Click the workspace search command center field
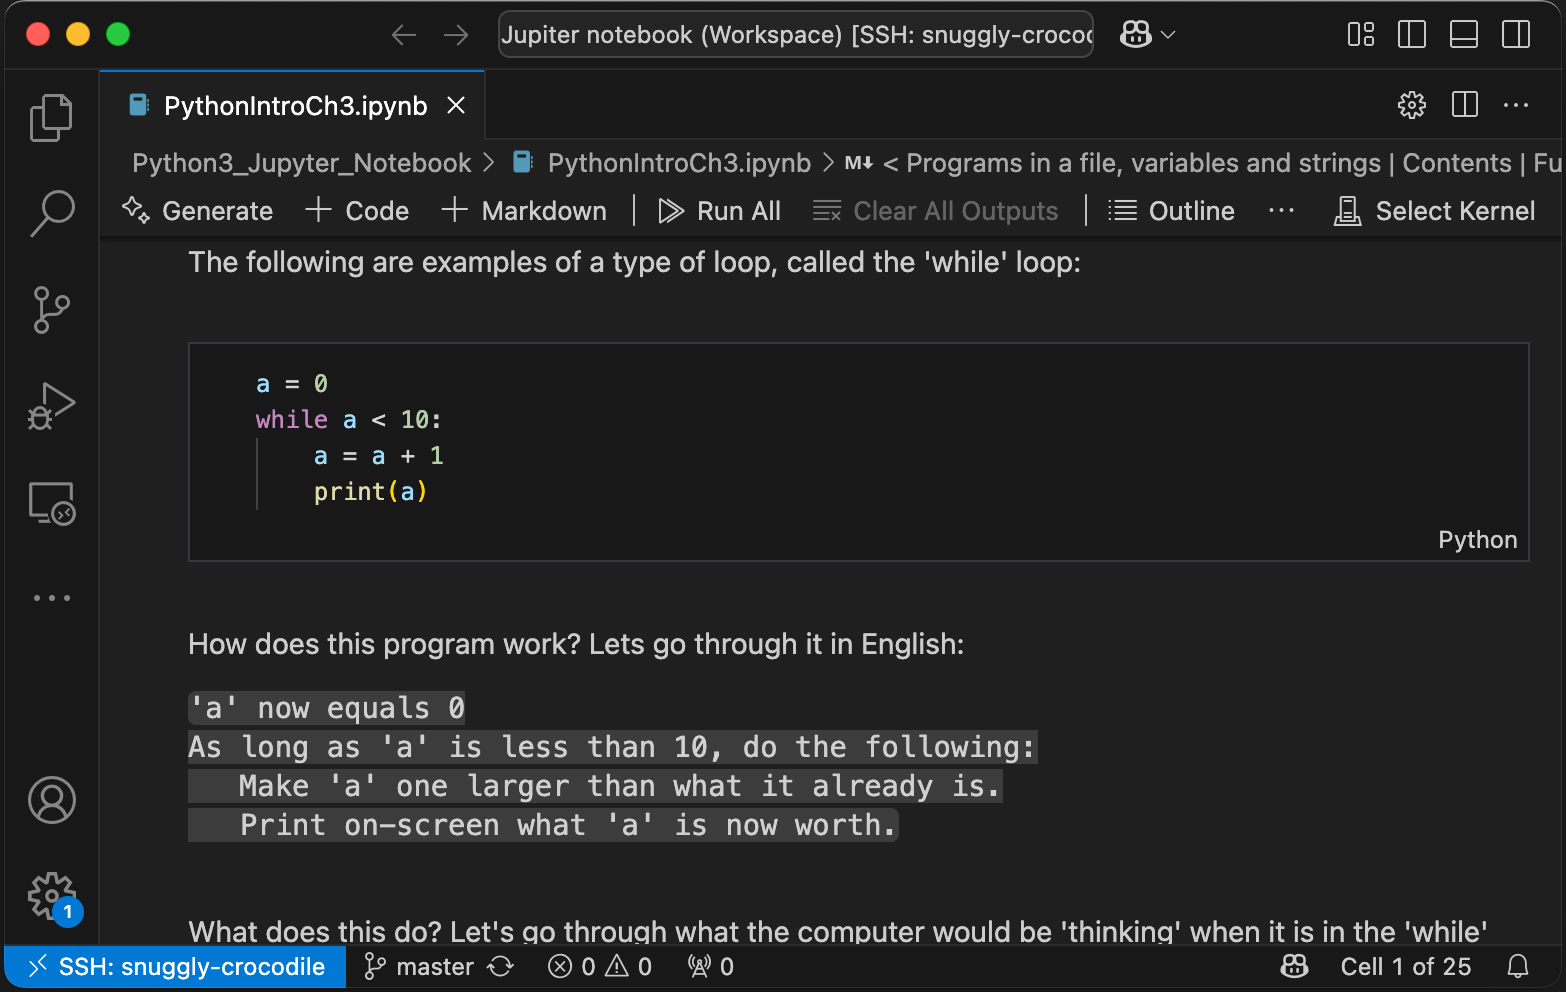This screenshot has height=992, width=1566. pos(795,35)
